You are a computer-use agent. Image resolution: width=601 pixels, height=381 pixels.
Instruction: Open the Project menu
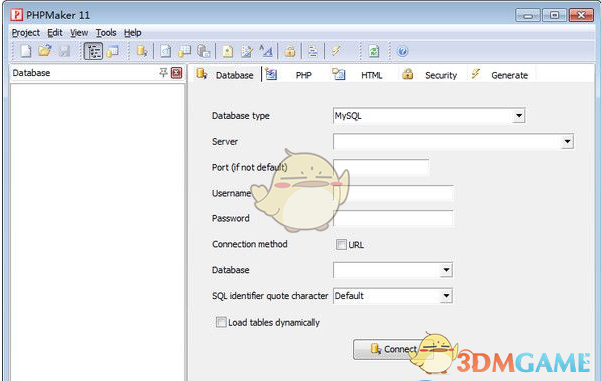pyautogui.click(x=26, y=33)
